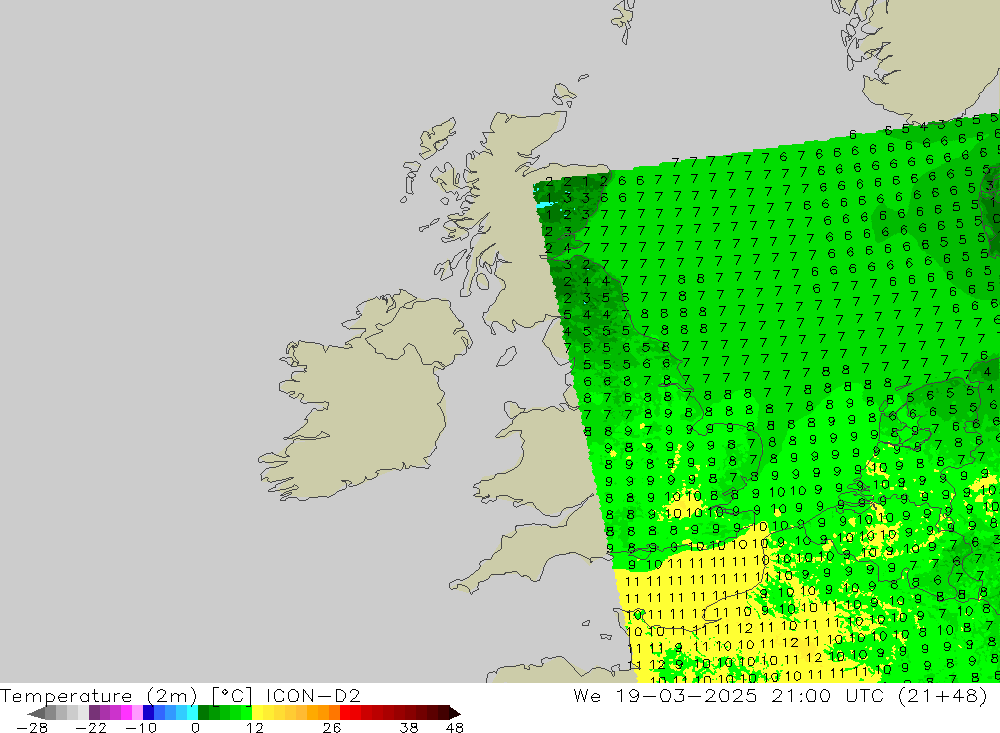Click the 'Temperature (2m) [°C] ICON-D2' title text

[180, 695]
